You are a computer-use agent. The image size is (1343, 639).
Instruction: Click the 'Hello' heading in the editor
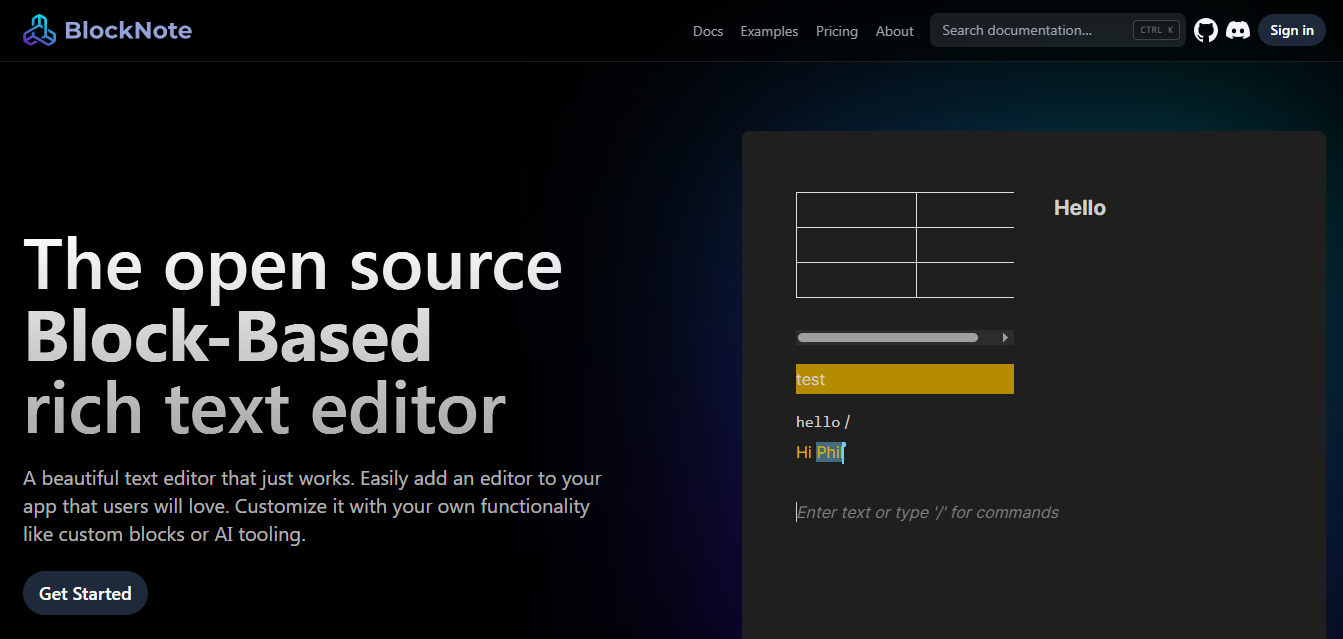point(1080,208)
